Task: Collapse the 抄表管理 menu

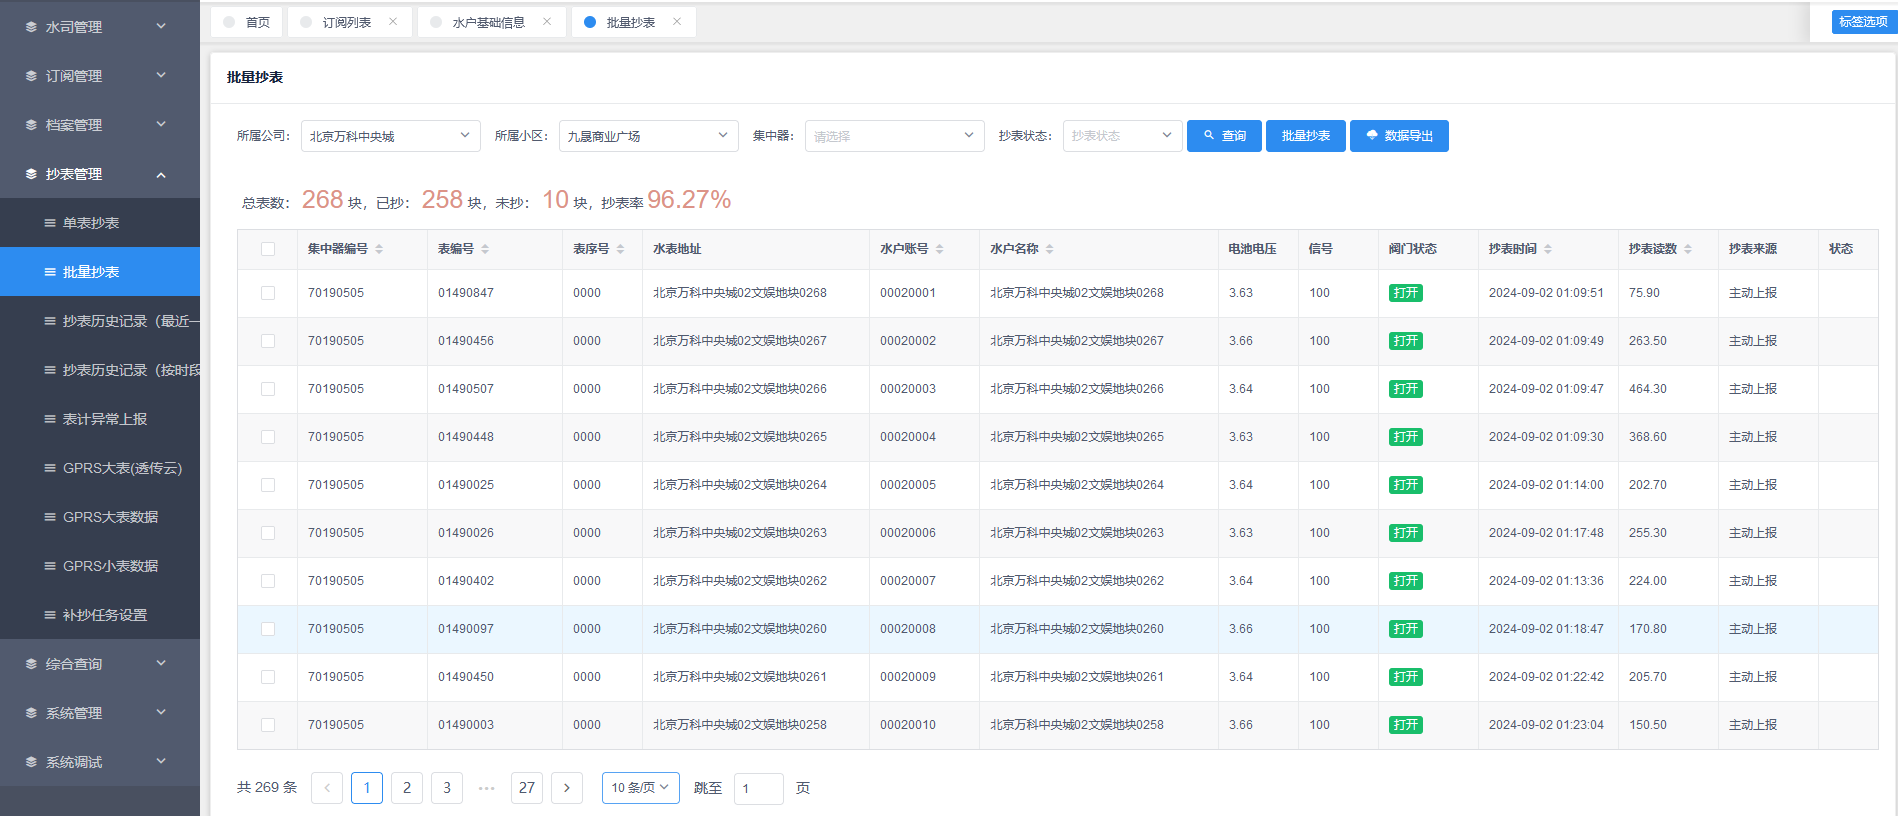Action: [x=100, y=174]
